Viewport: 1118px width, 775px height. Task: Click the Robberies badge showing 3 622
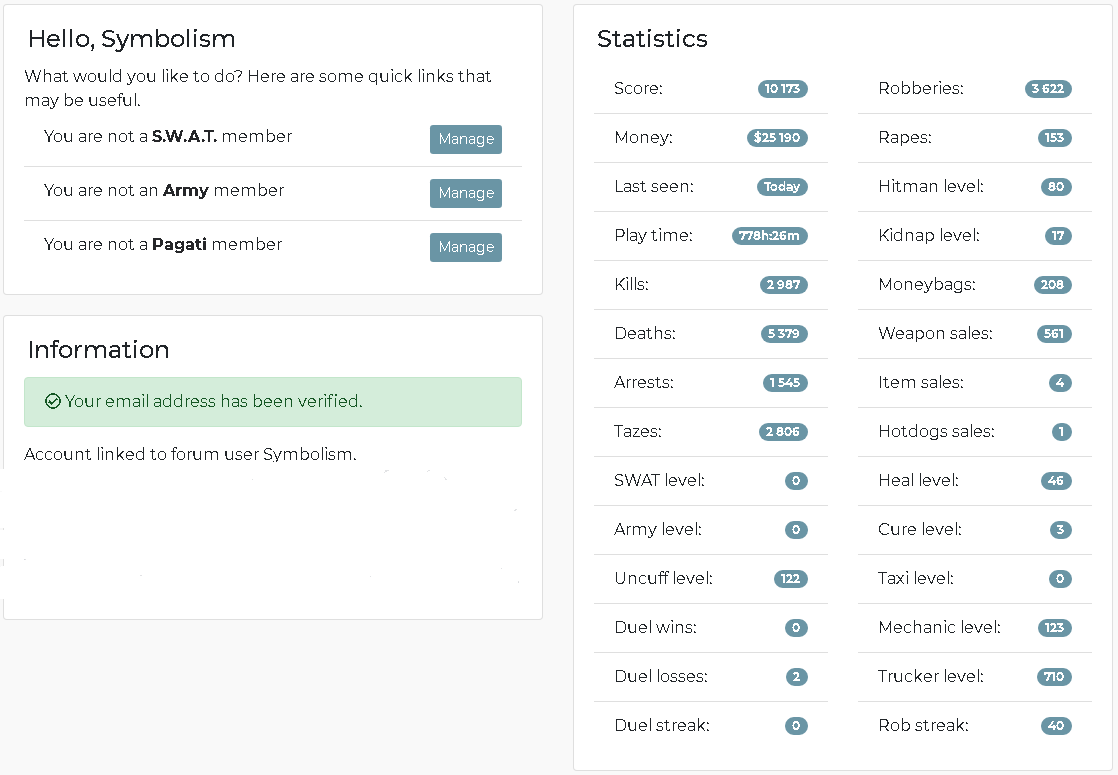pos(1047,88)
